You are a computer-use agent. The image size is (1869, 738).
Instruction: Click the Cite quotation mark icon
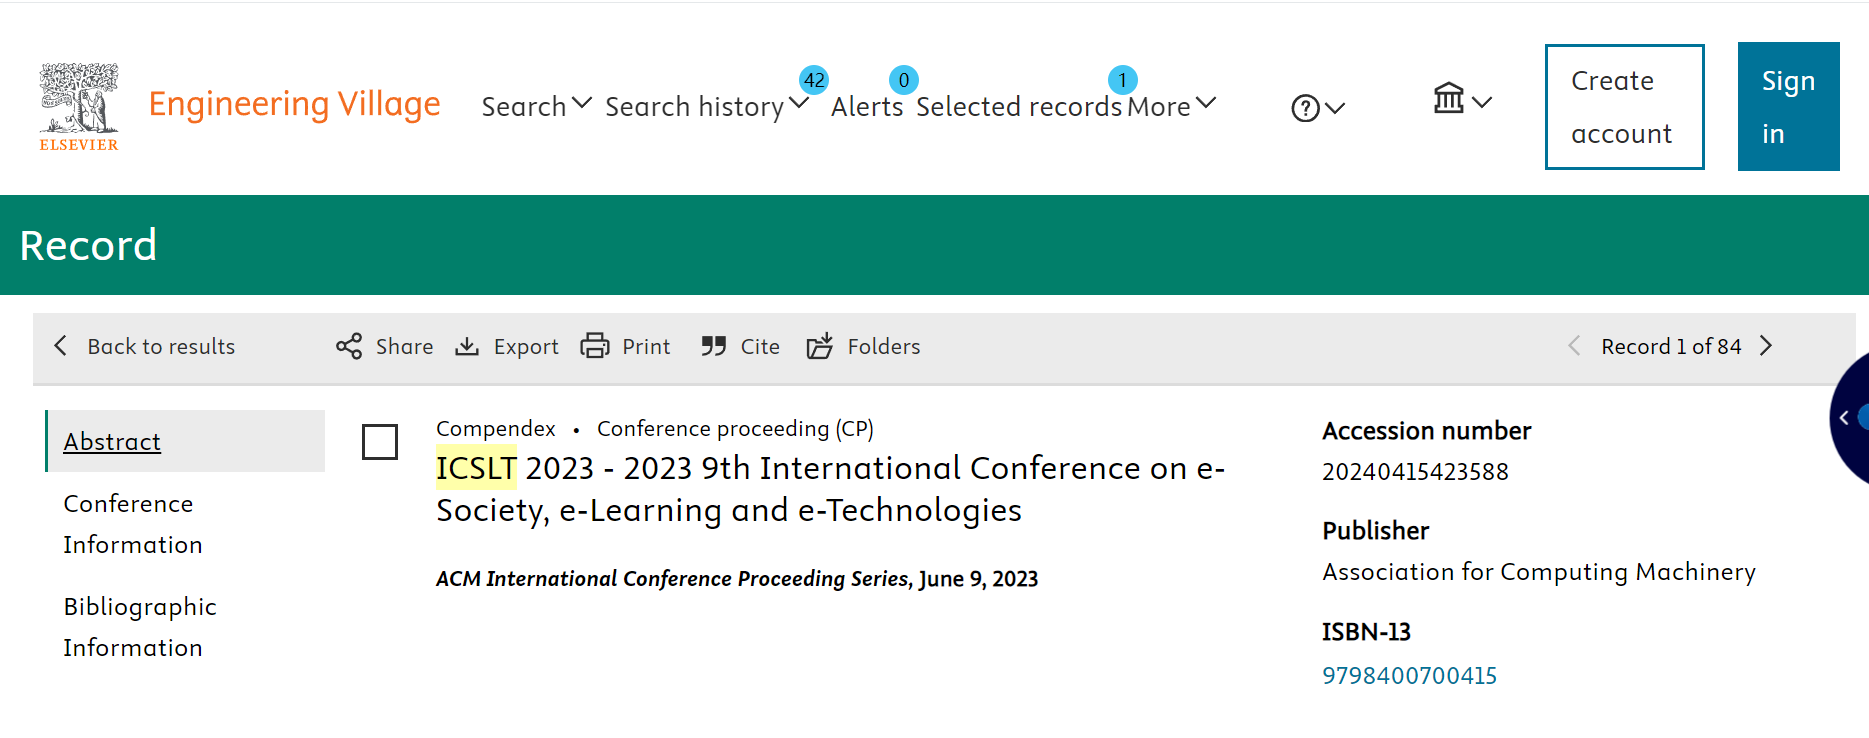pos(713,346)
